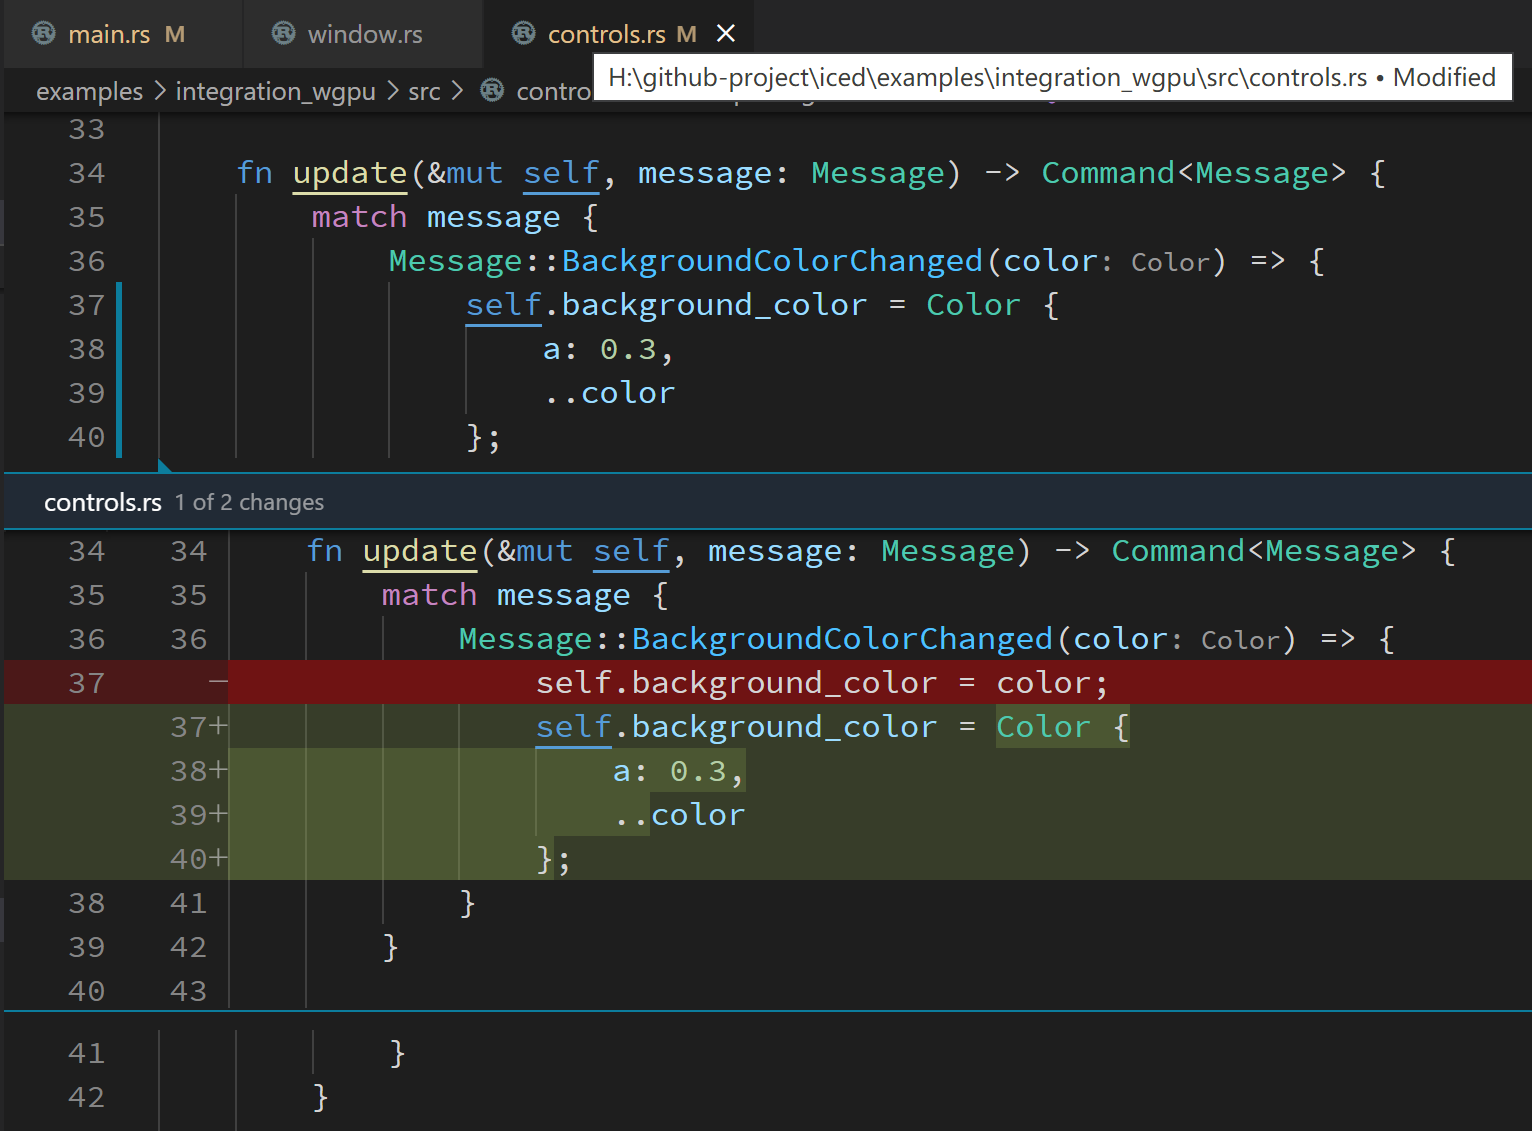Switch to the main.rs tab
The height and width of the screenshot is (1131, 1532).
coord(109,33)
